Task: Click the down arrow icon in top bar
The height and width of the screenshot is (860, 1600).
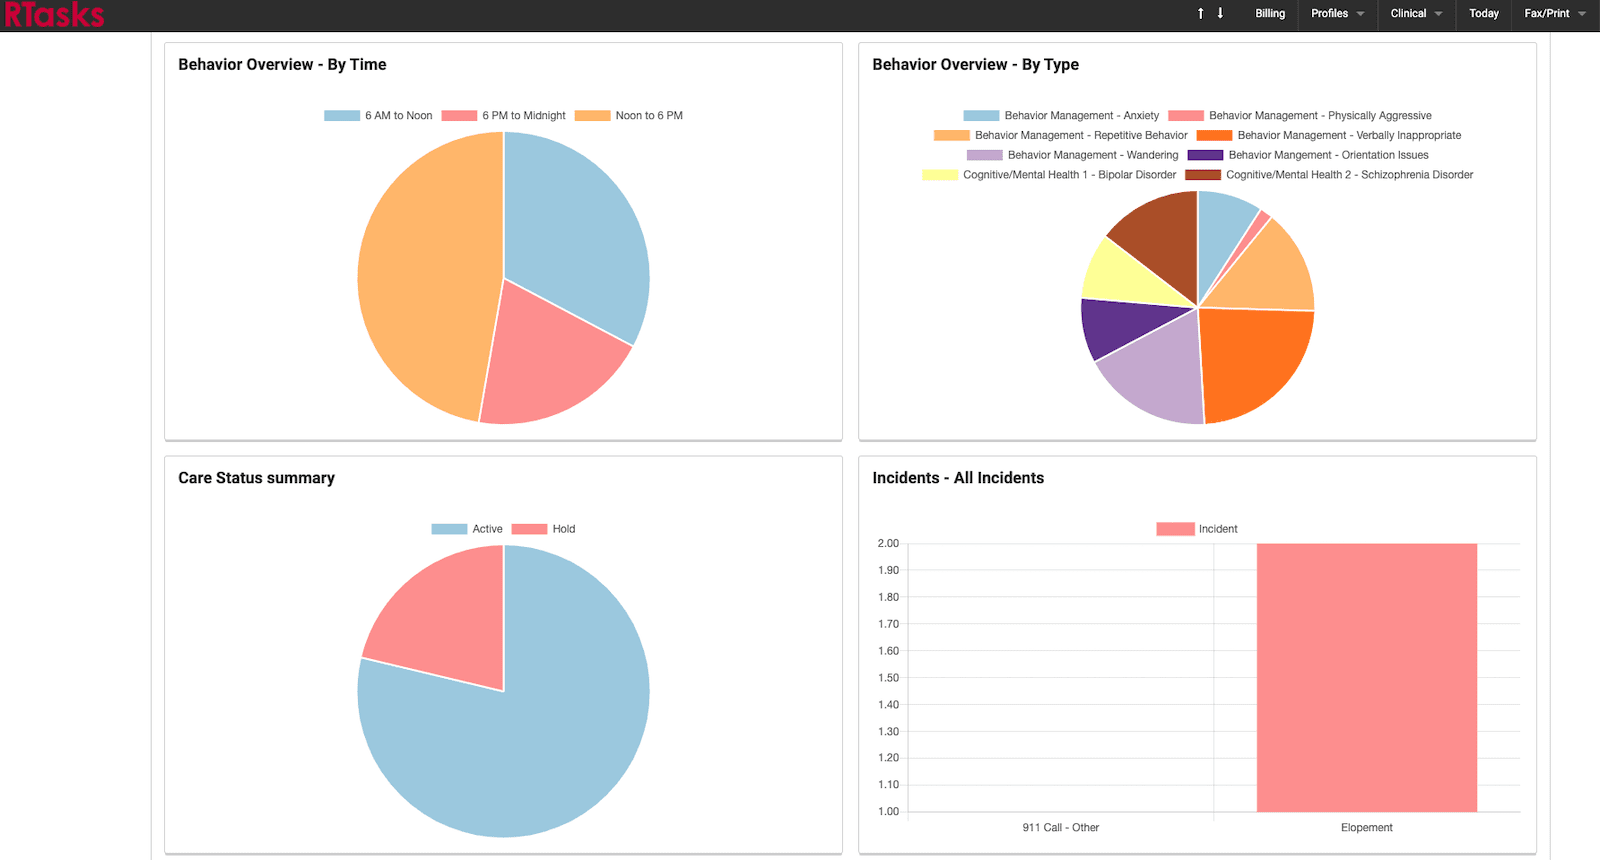Action: point(1220,13)
